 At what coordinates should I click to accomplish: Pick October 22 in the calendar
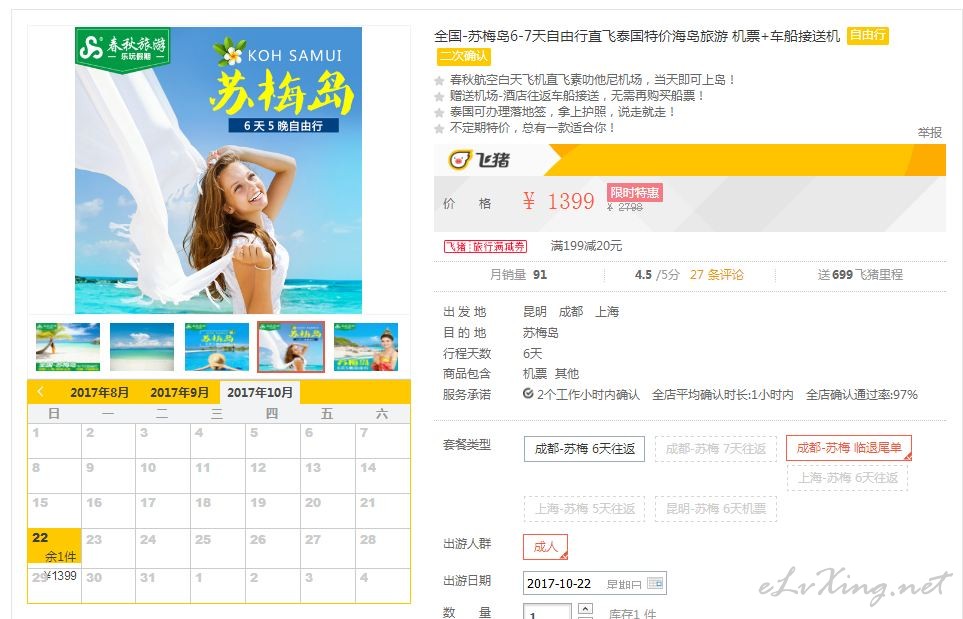tap(55, 546)
